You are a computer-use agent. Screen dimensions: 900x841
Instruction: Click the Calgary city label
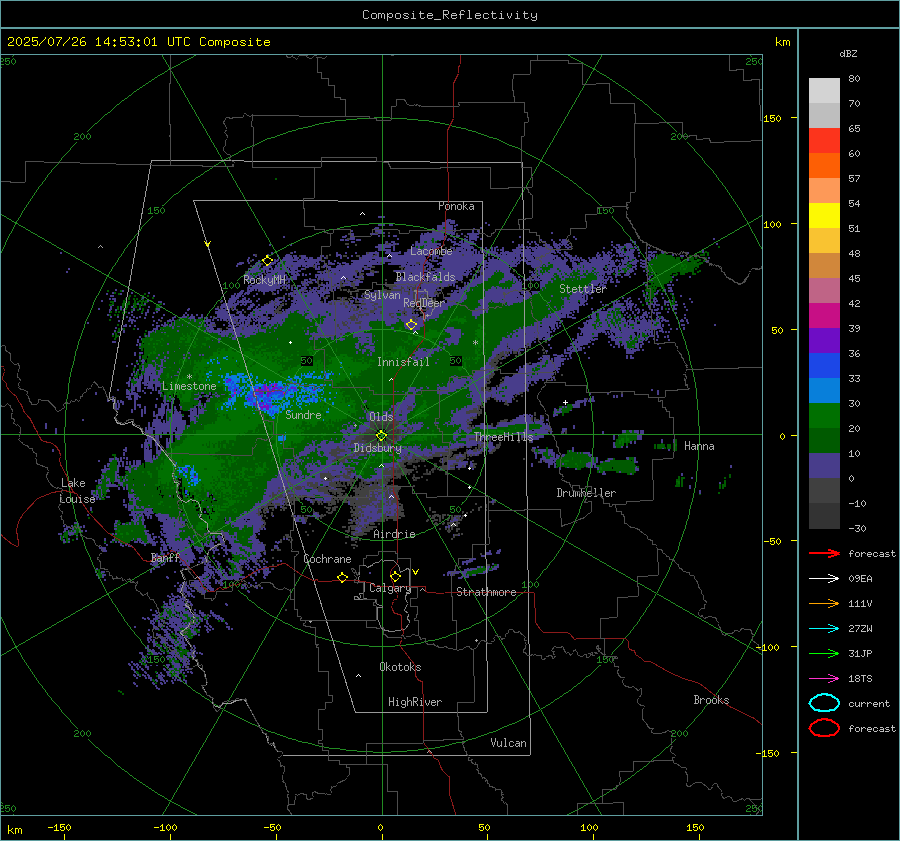coord(390,588)
